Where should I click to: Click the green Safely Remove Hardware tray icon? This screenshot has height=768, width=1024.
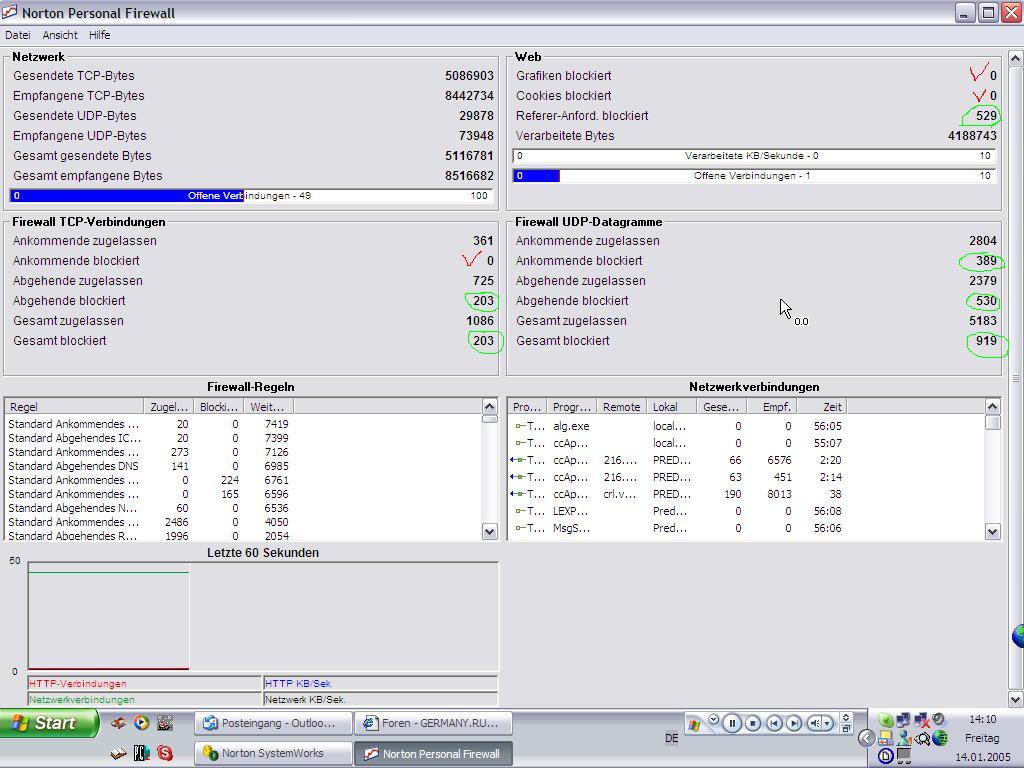click(886, 720)
